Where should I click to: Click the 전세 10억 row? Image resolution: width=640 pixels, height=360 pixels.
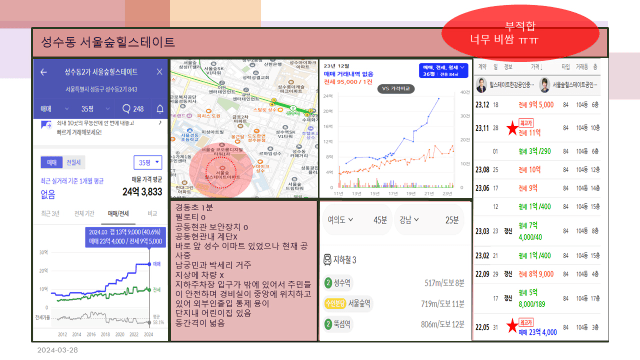pyautogui.click(x=537, y=169)
